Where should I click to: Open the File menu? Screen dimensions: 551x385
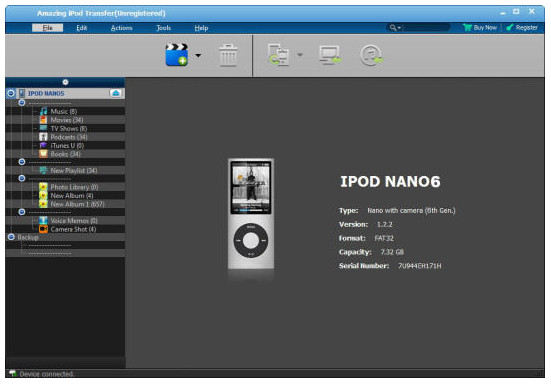[47, 28]
